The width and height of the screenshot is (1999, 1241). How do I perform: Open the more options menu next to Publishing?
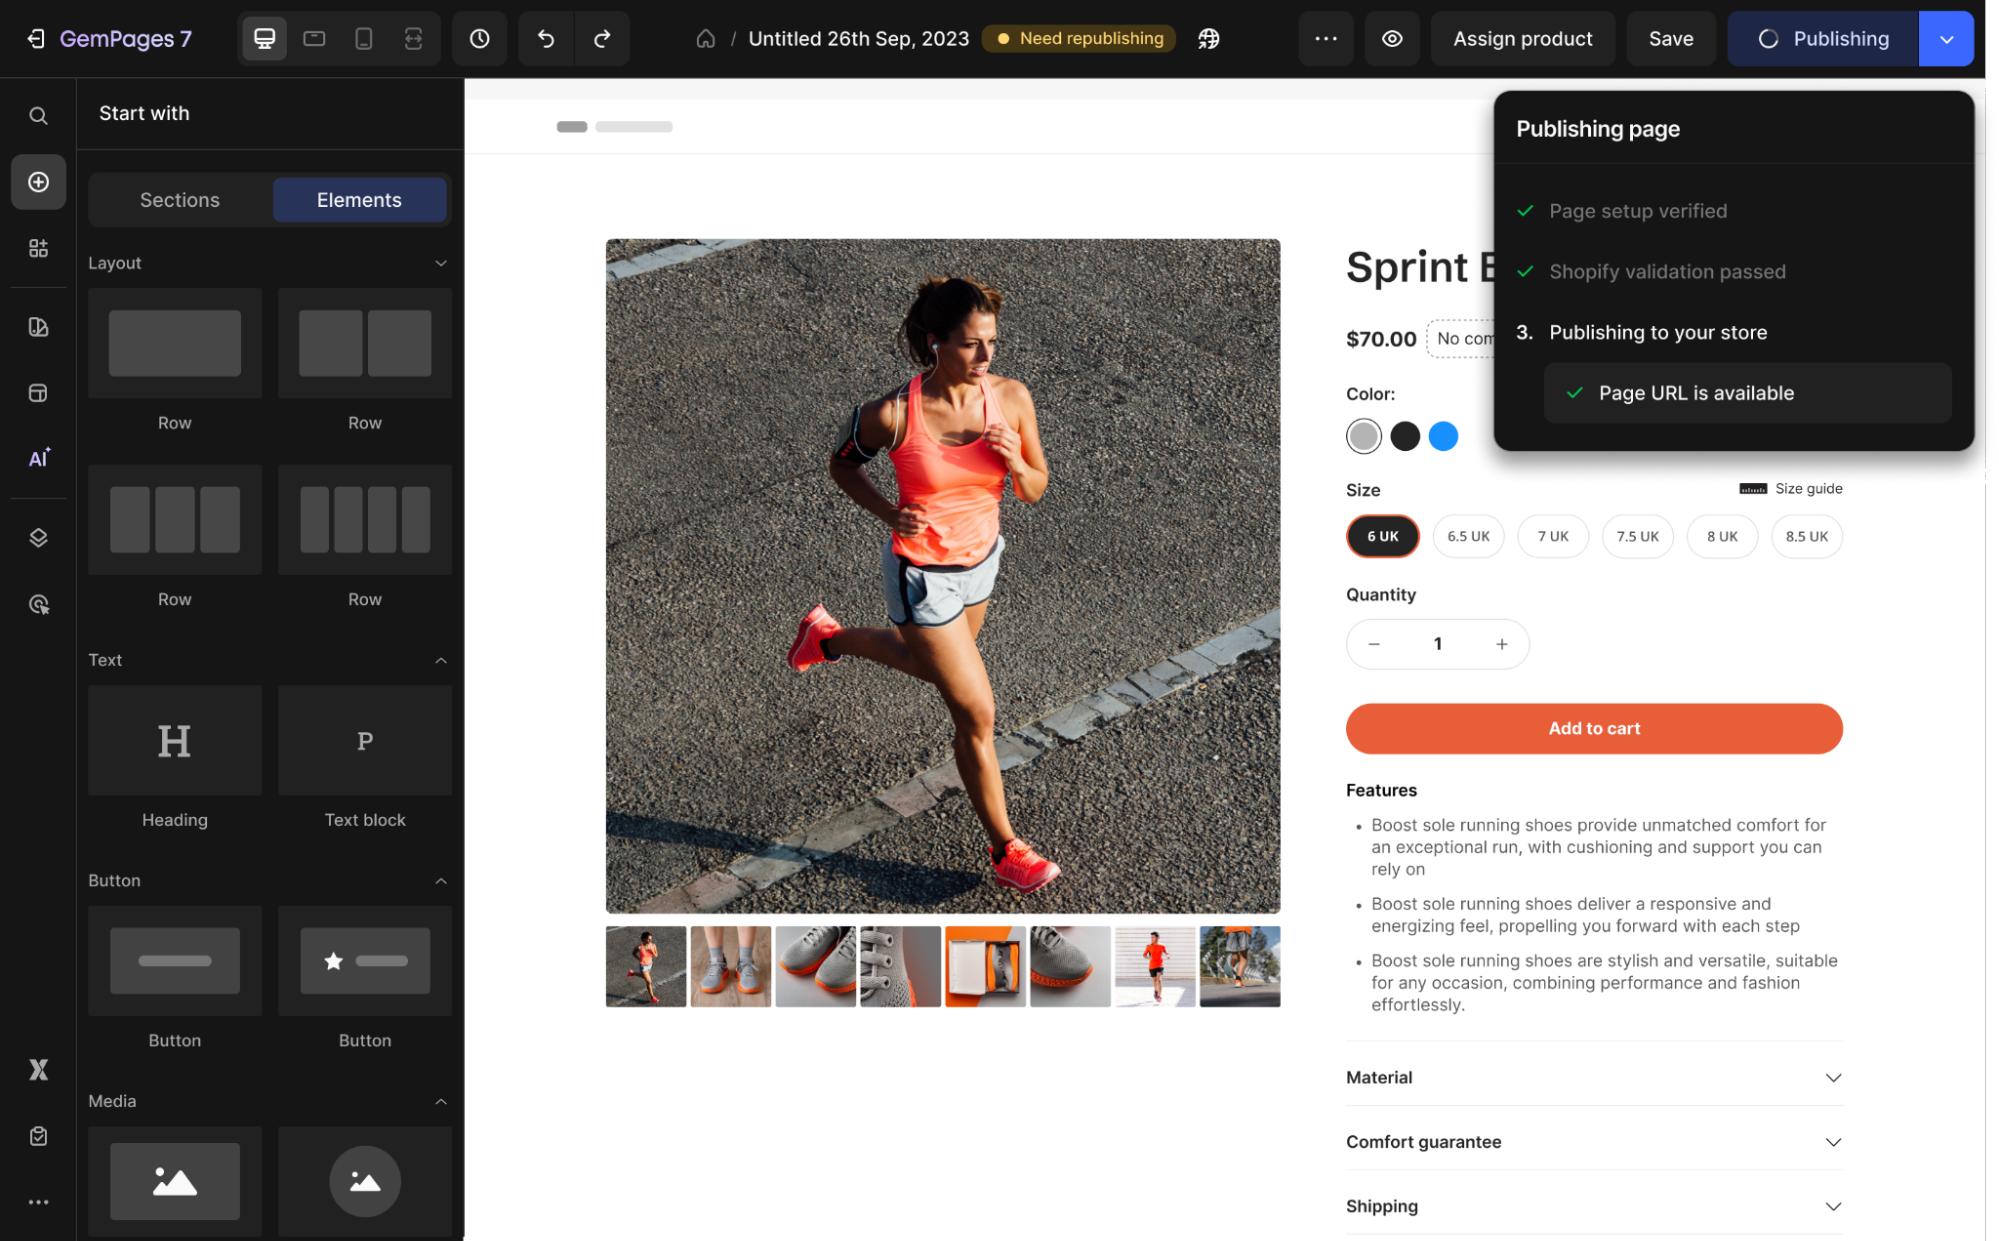pos(1326,38)
